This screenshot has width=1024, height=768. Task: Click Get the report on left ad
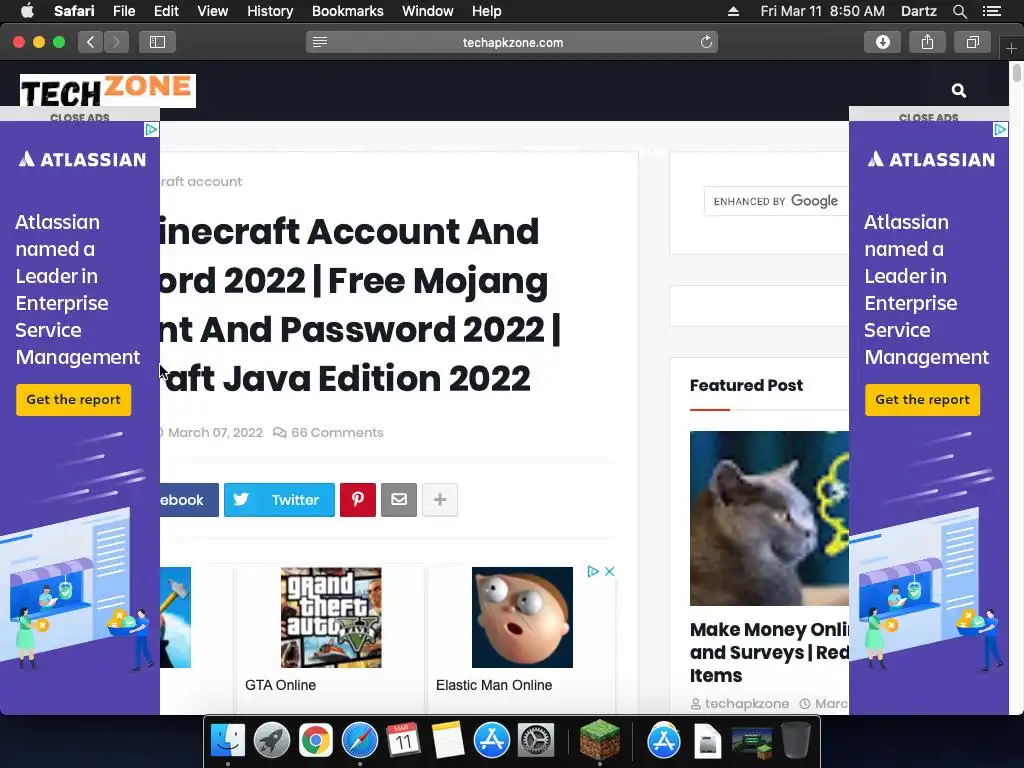click(x=73, y=400)
